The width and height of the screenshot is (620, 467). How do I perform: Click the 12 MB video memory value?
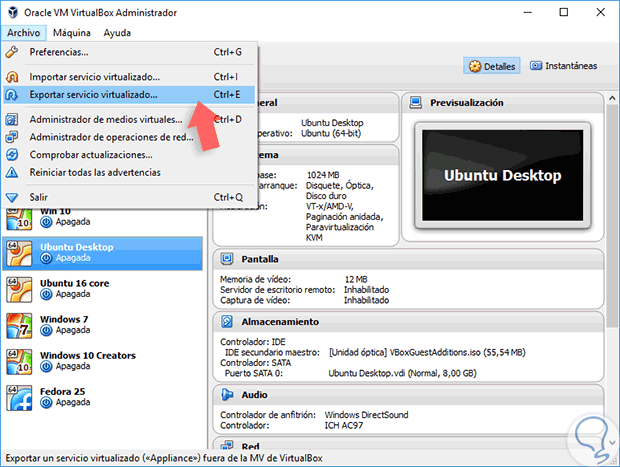pyautogui.click(x=356, y=279)
